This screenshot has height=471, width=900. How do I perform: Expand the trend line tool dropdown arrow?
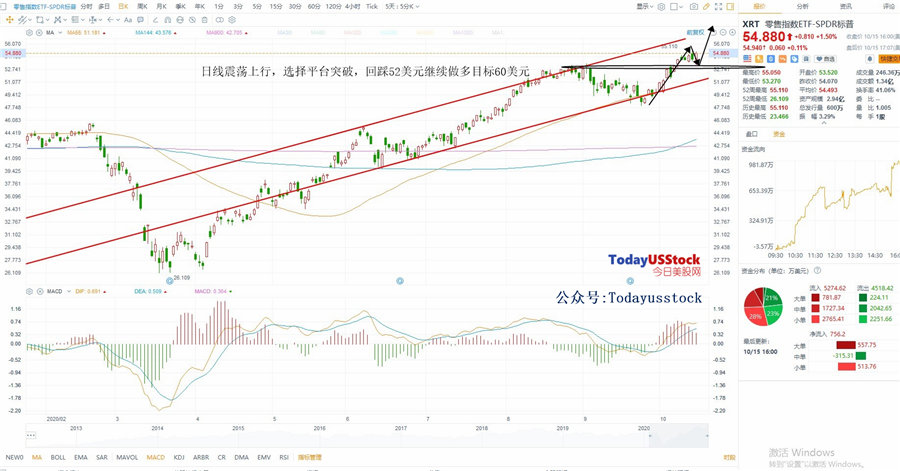[30, 20]
